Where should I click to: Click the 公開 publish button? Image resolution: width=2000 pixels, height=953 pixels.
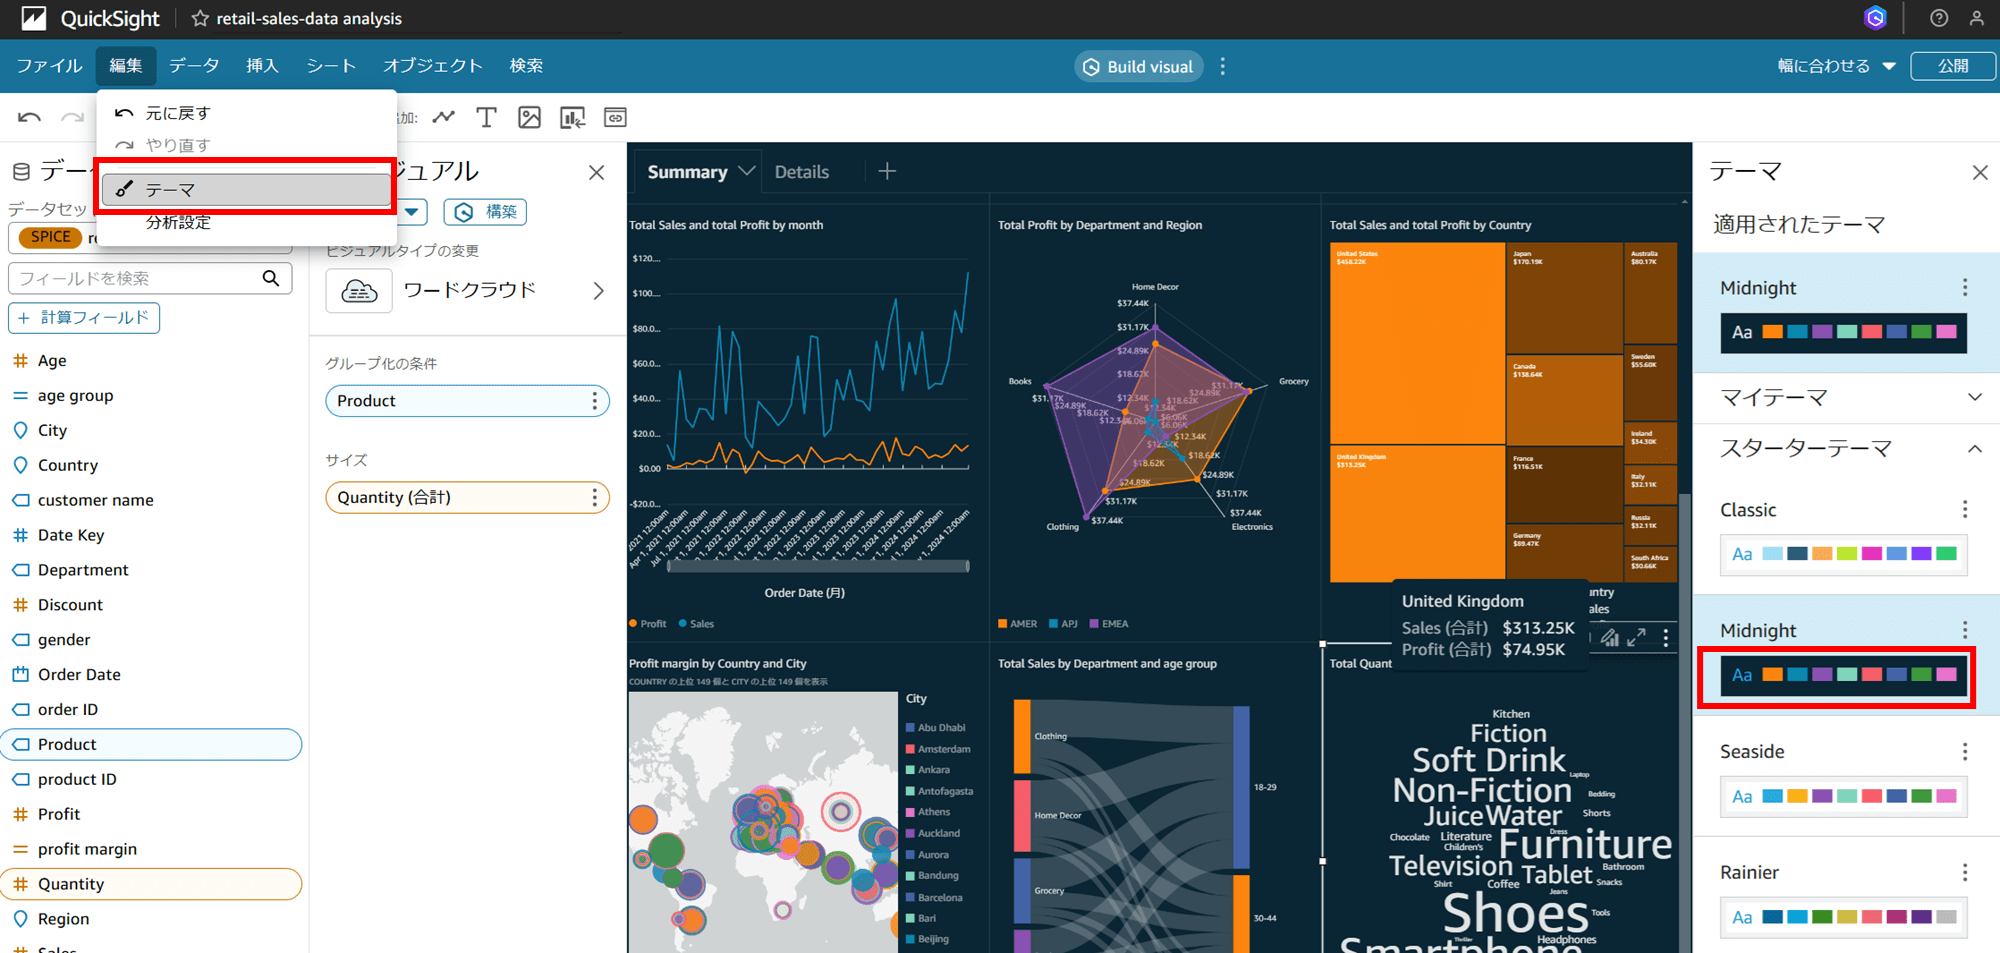click(1953, 66)
